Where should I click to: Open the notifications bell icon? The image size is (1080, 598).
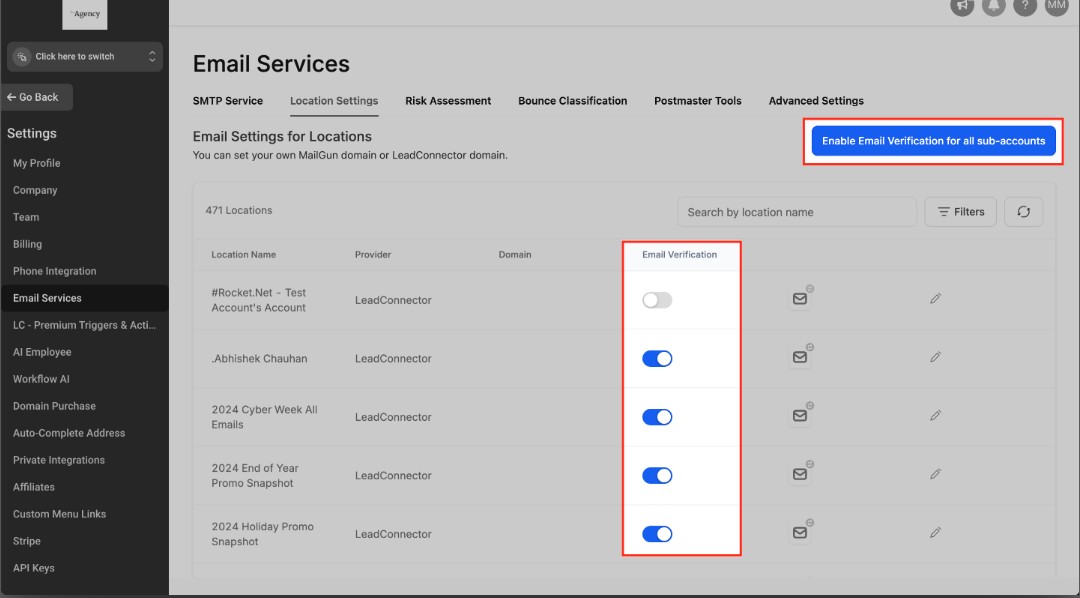[x=993, y=6]
